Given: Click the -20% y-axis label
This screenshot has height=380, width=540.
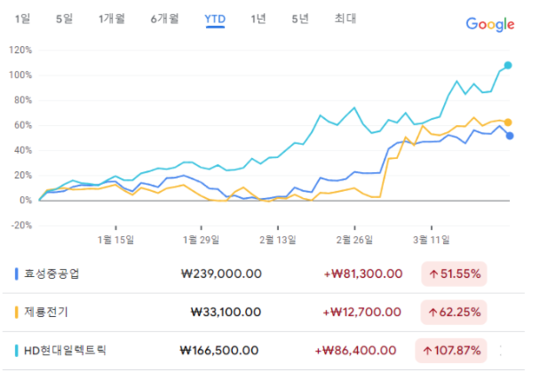Looking at the screenshot, I should click(21, 226).
